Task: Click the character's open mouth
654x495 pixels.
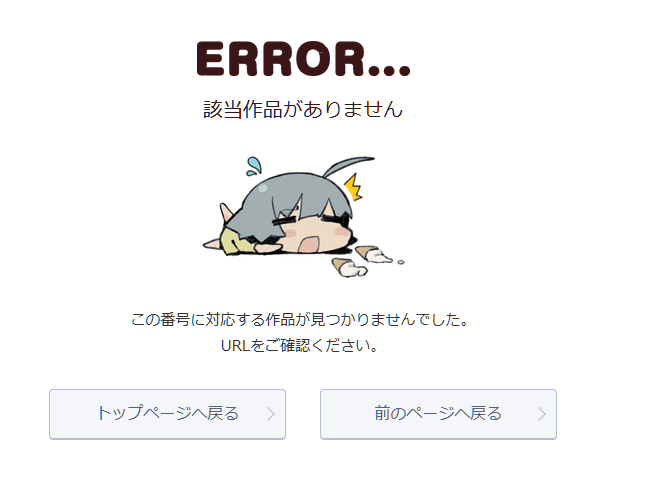Action: tap(310, 244)
